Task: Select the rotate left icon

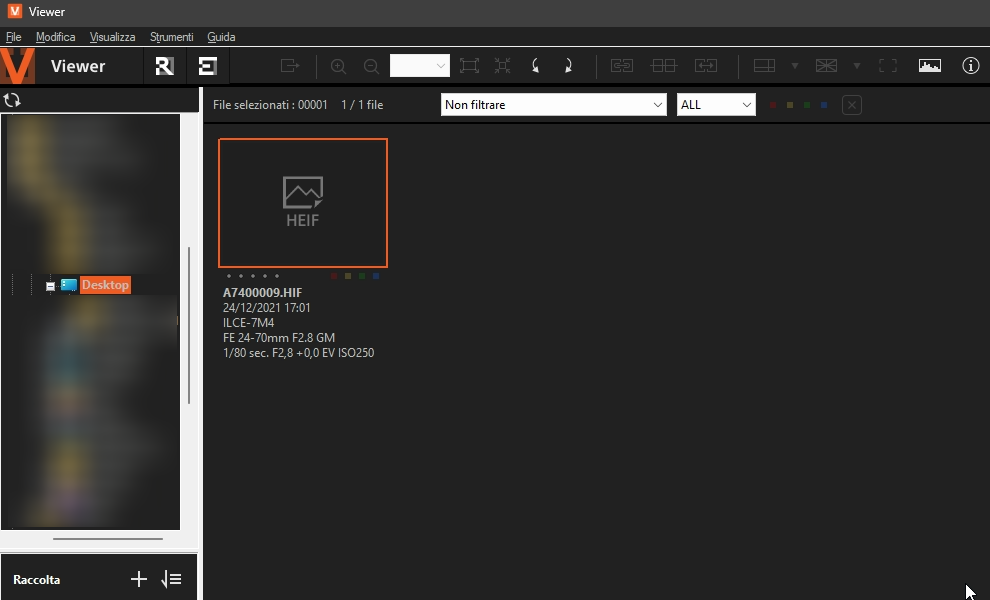Action: [x=536, y=65]
